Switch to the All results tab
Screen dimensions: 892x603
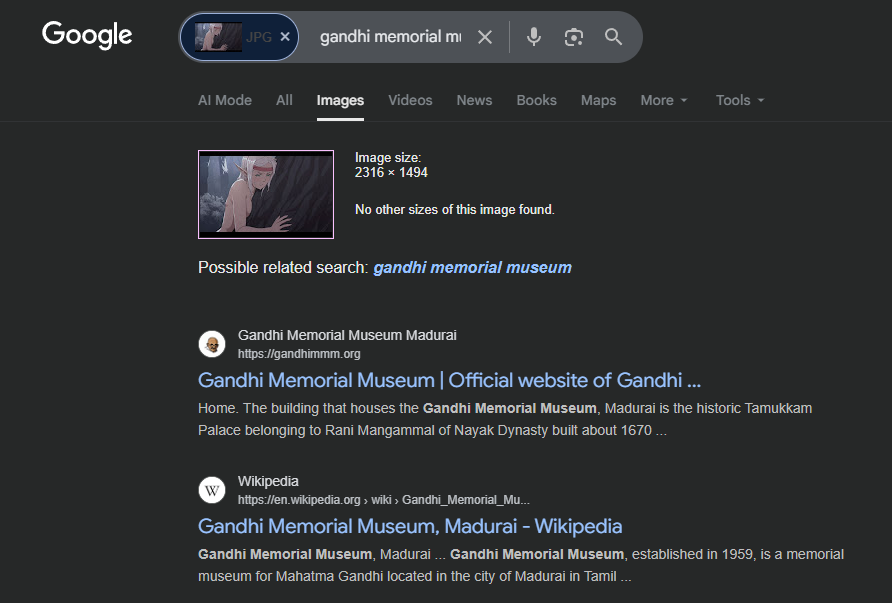(x=284, y=100)
